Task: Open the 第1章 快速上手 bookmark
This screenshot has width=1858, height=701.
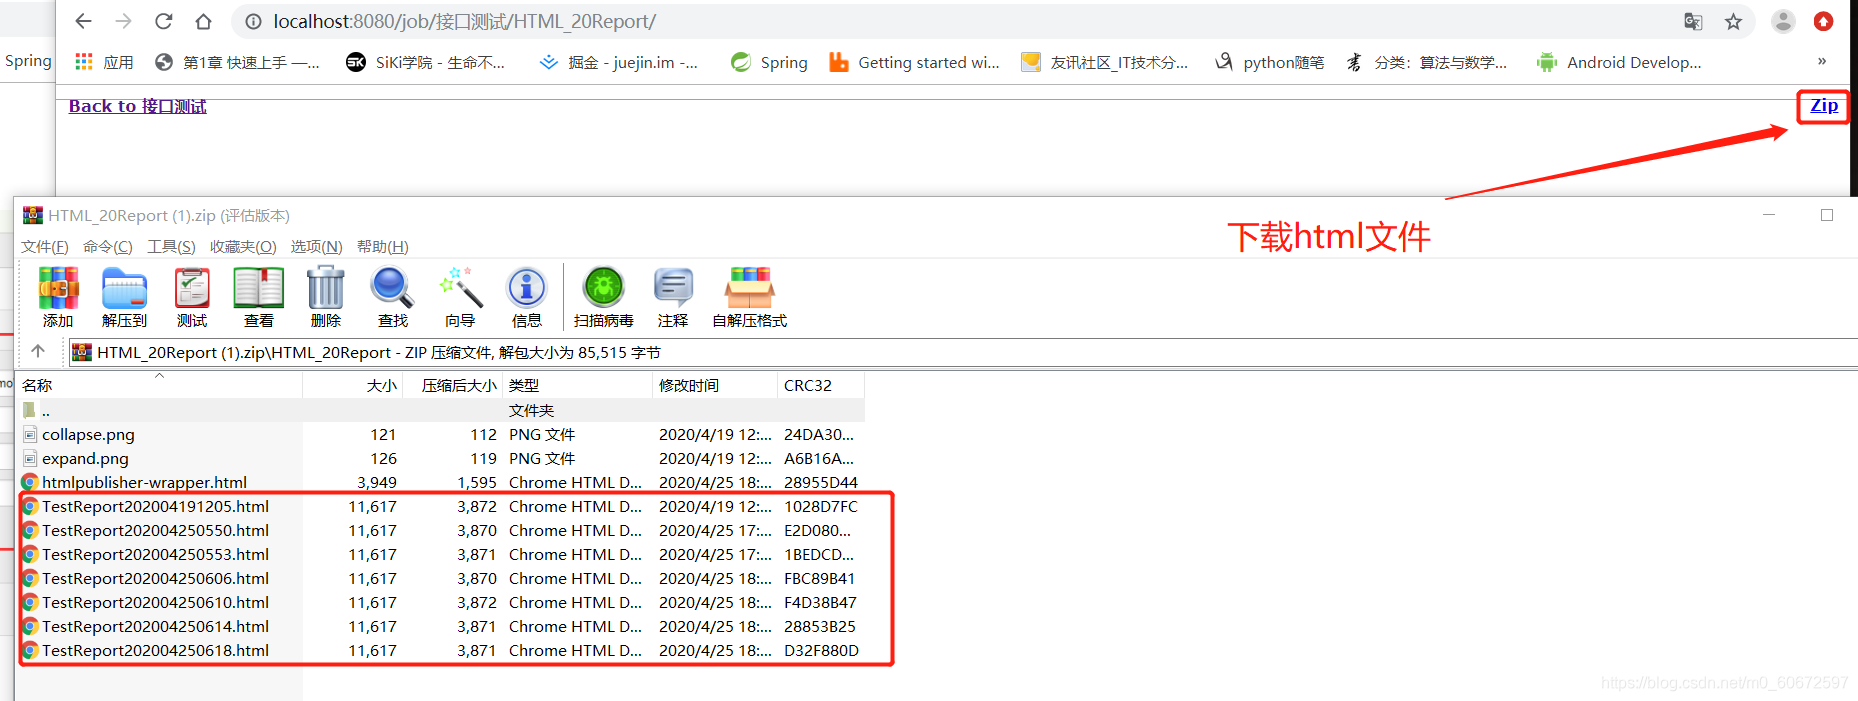Action: [237, 62]
